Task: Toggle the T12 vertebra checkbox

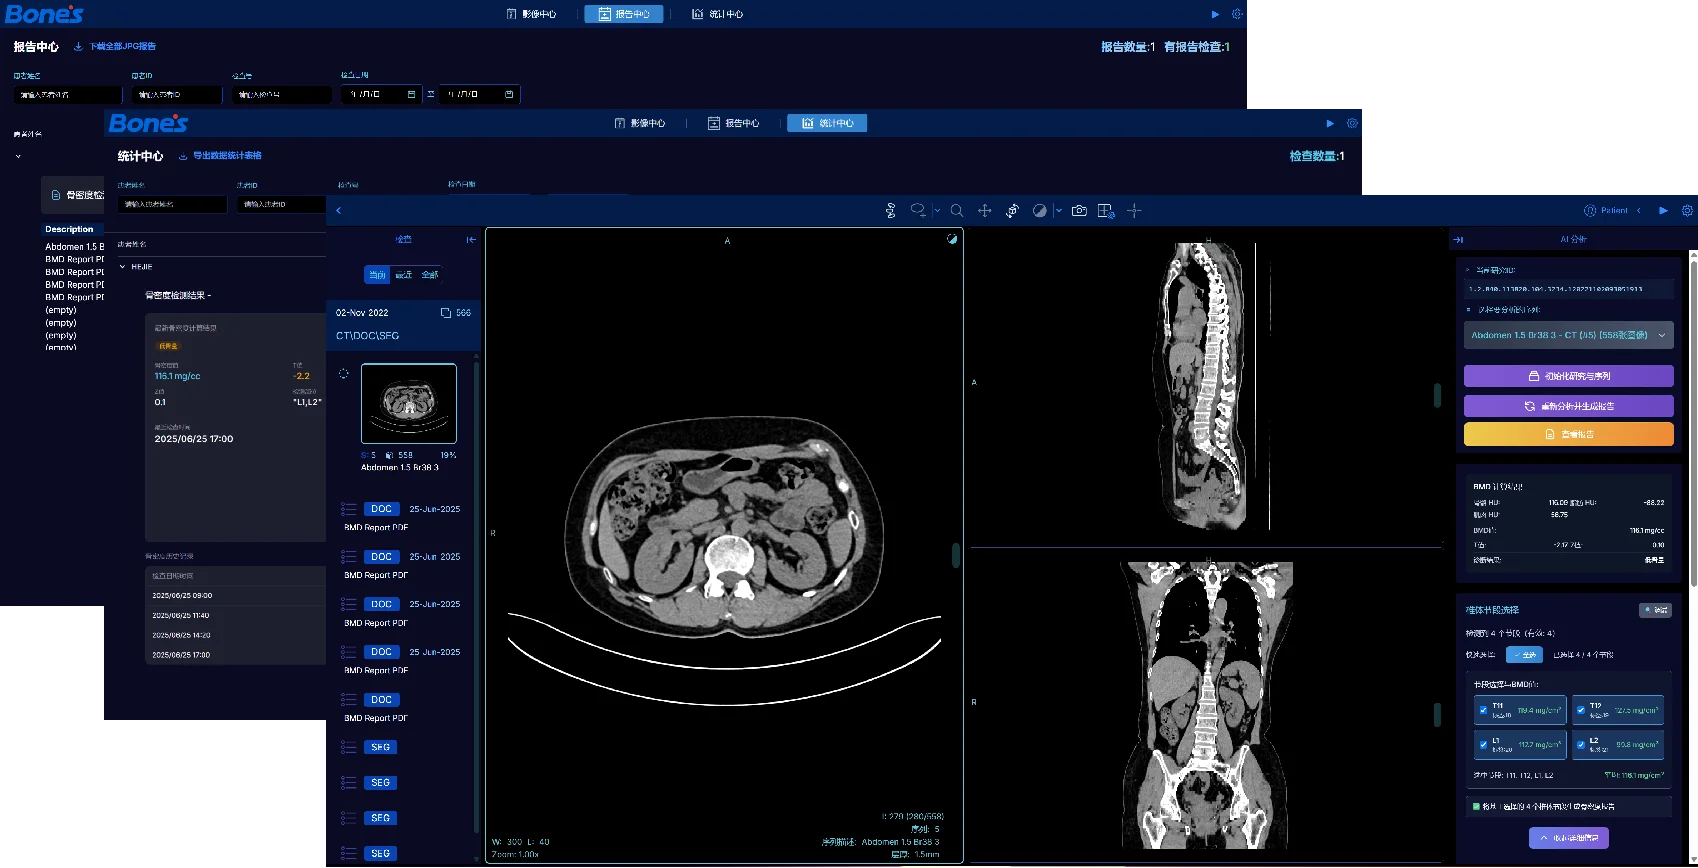Action: [1581, 711]
